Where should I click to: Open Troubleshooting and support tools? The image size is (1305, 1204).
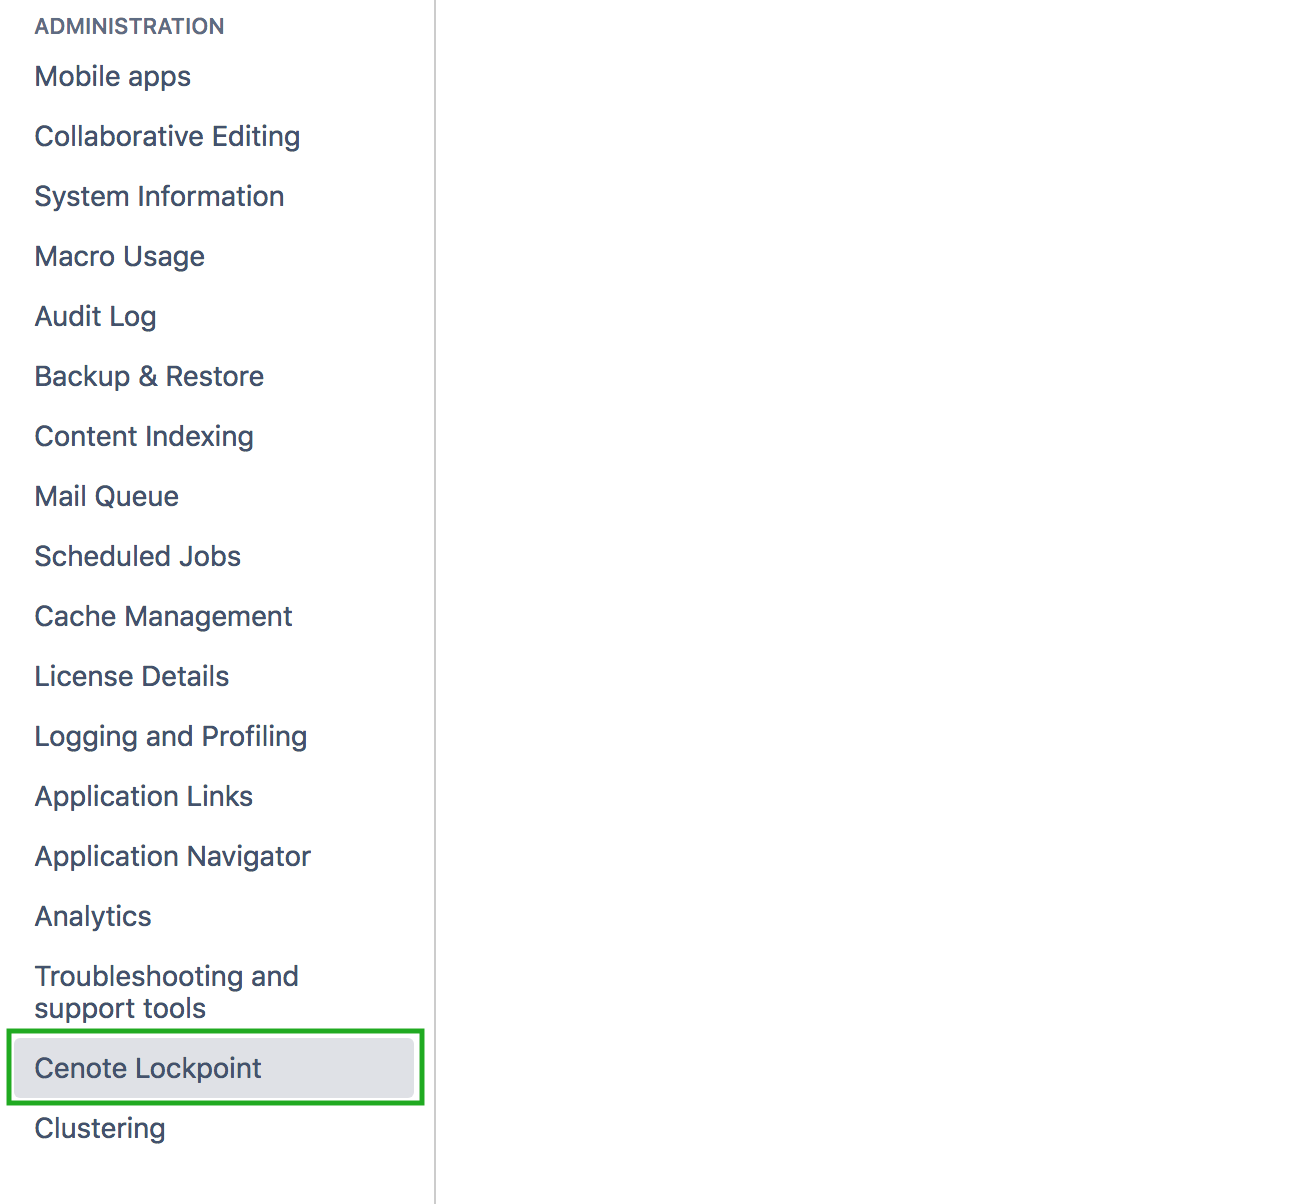click(166, 992)
